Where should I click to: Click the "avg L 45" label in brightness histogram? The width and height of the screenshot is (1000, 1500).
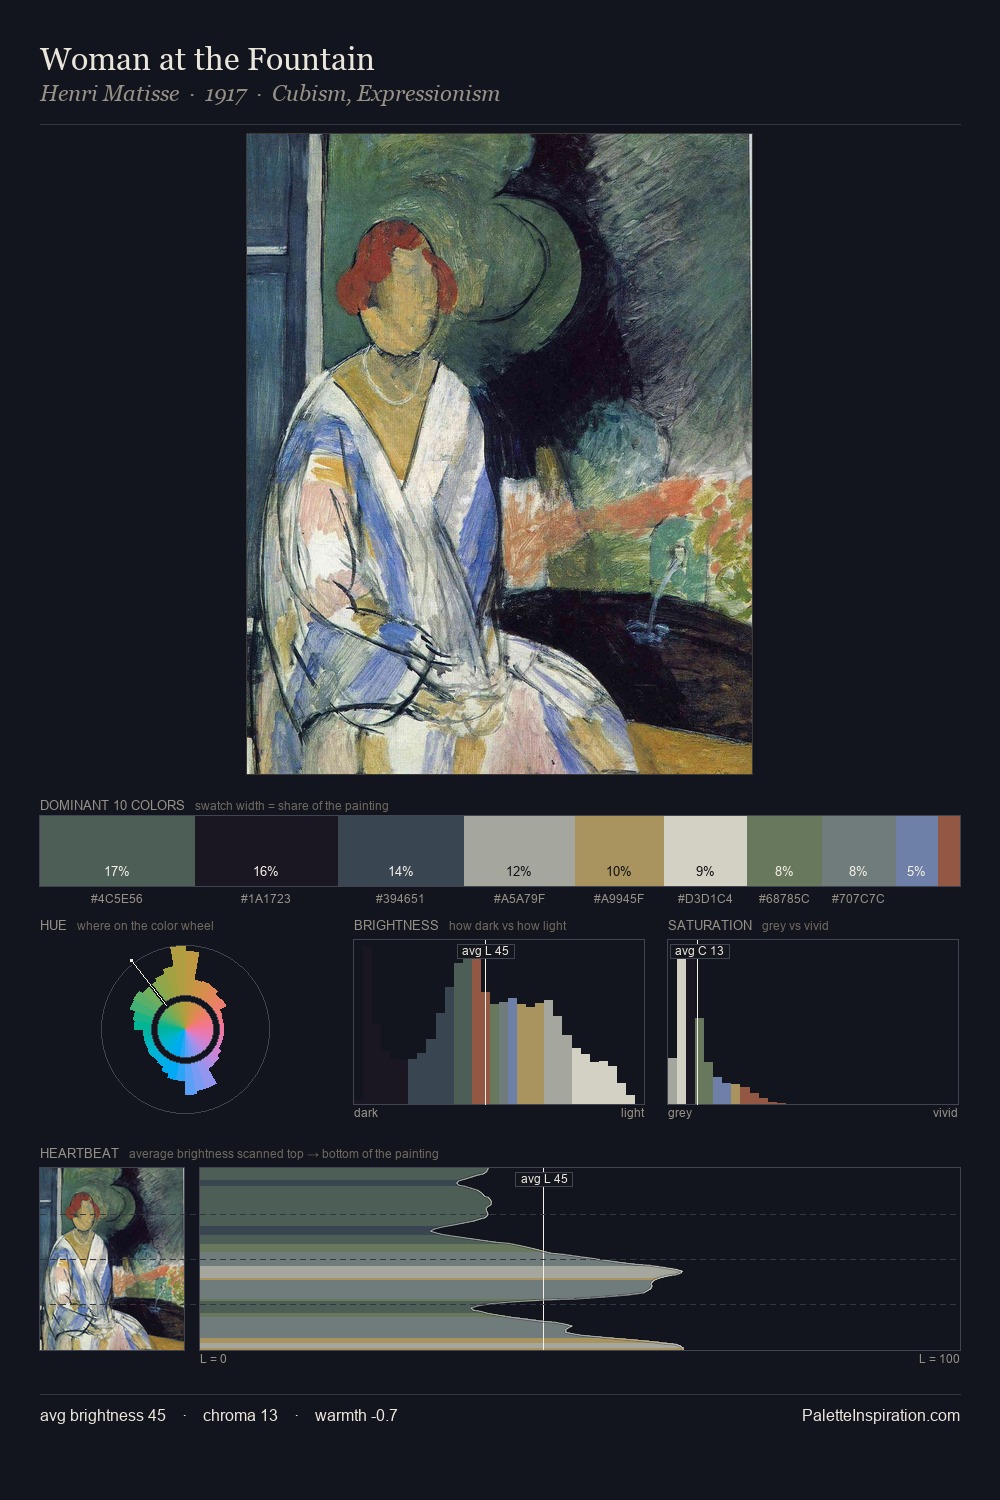tap(485, 951)
